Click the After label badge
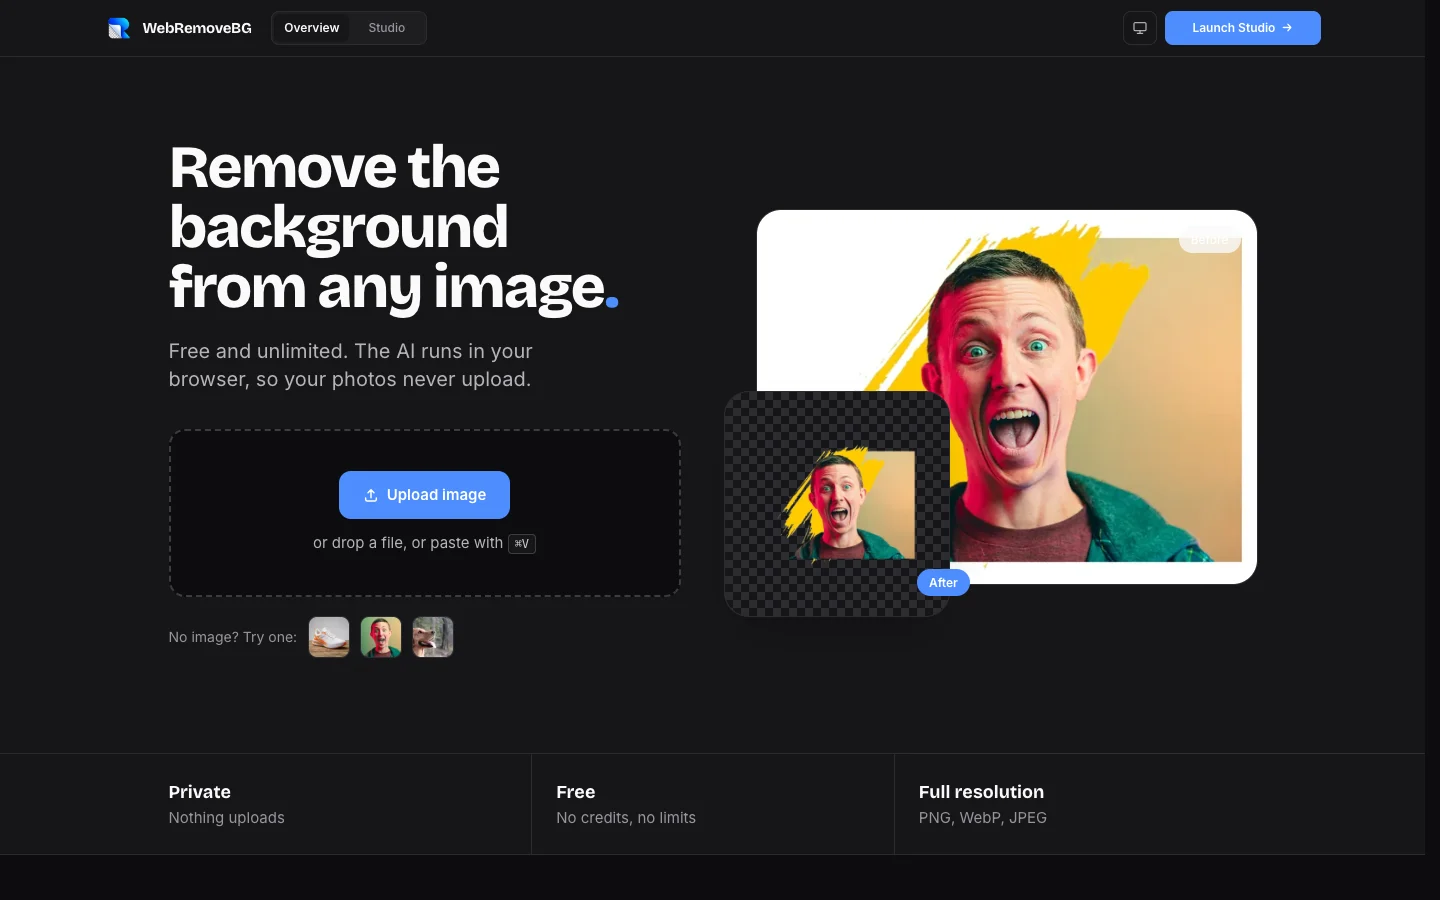The image size is (1440, 900). click(x=943, y=583)
